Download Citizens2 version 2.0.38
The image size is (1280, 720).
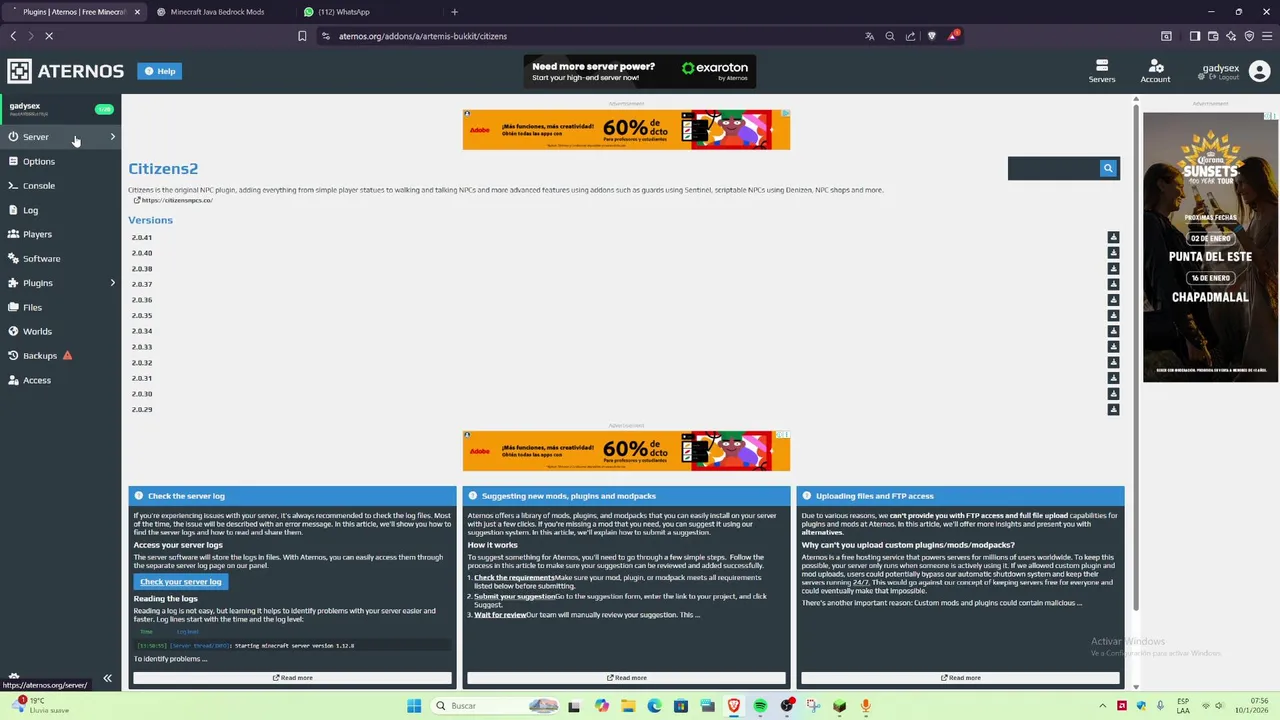pos(1113,268)
